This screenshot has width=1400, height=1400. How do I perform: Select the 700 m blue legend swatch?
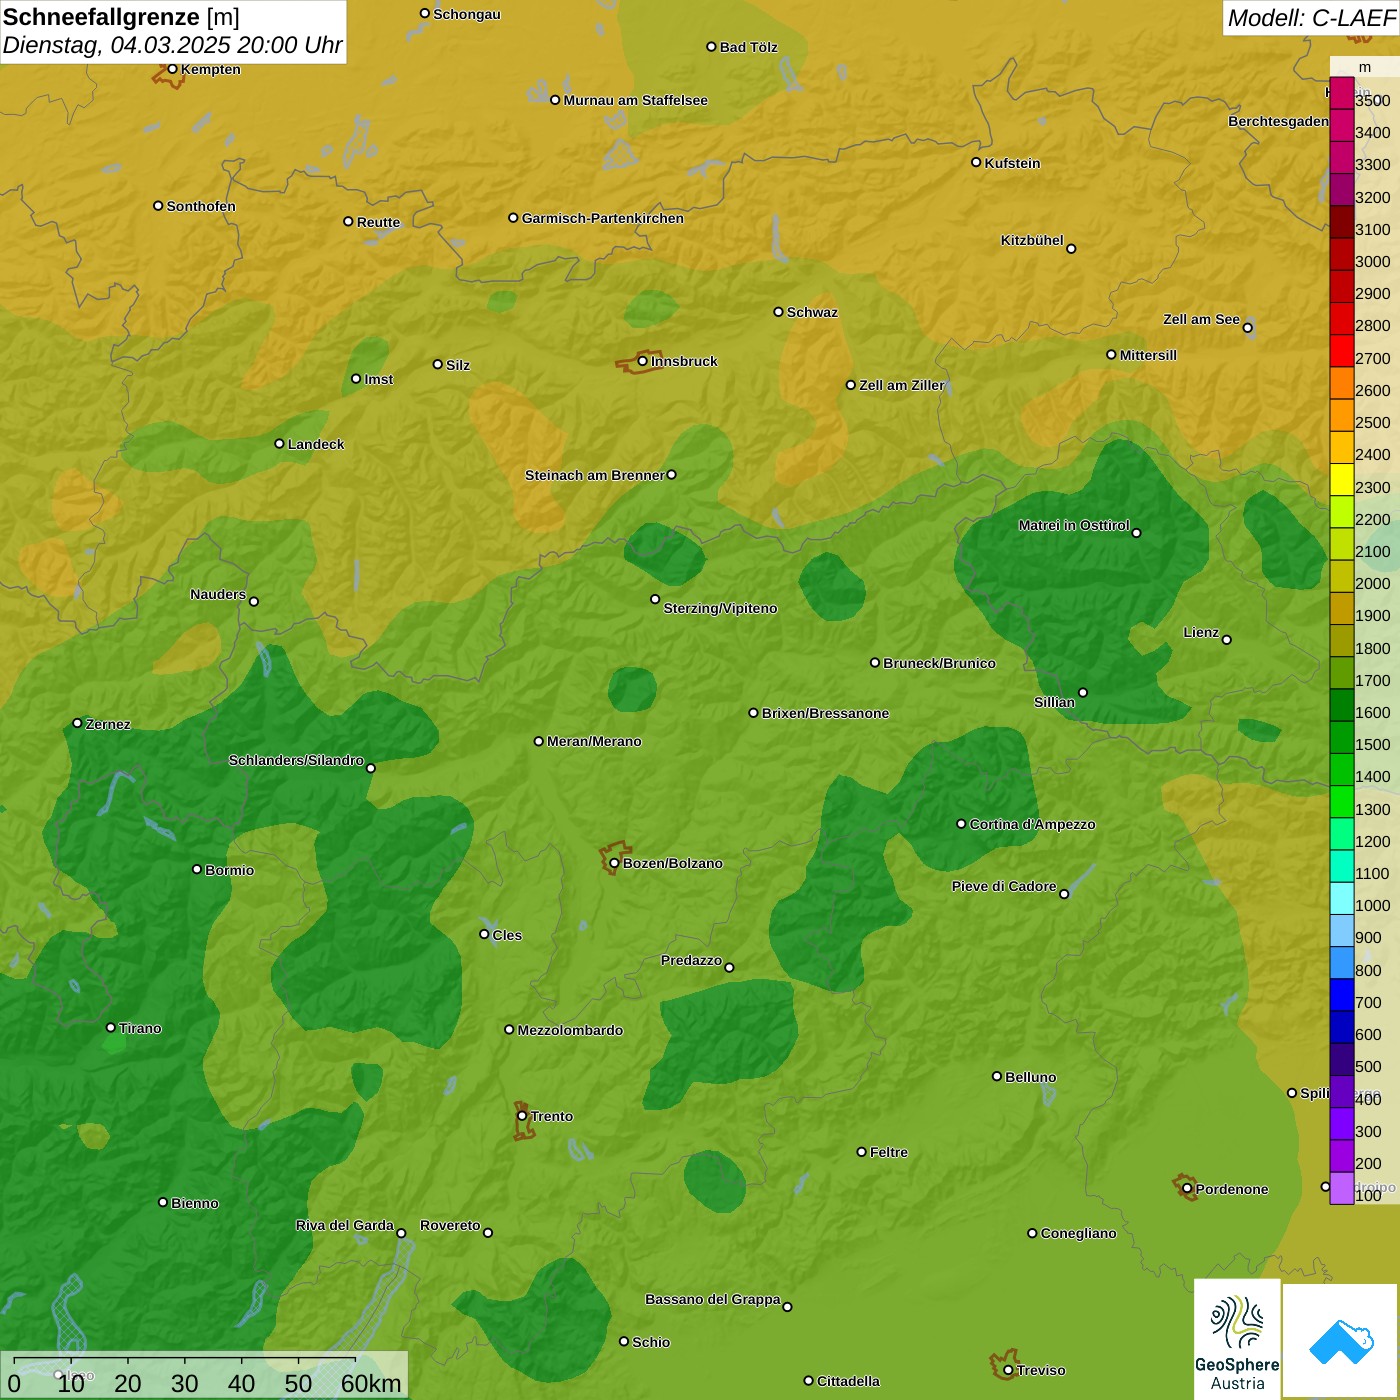click(x=1342, y=995)
